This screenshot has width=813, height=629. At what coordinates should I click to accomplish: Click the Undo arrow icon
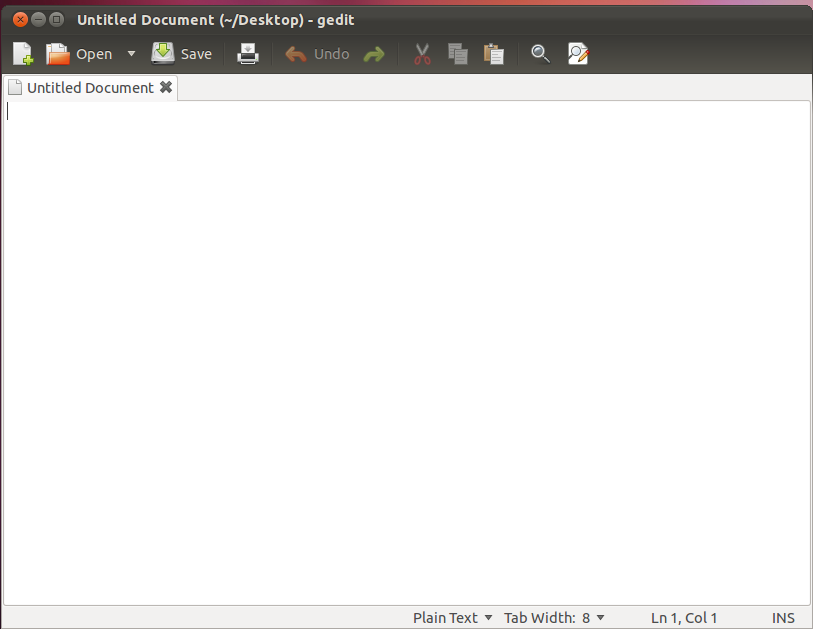(x=296, y=54)
